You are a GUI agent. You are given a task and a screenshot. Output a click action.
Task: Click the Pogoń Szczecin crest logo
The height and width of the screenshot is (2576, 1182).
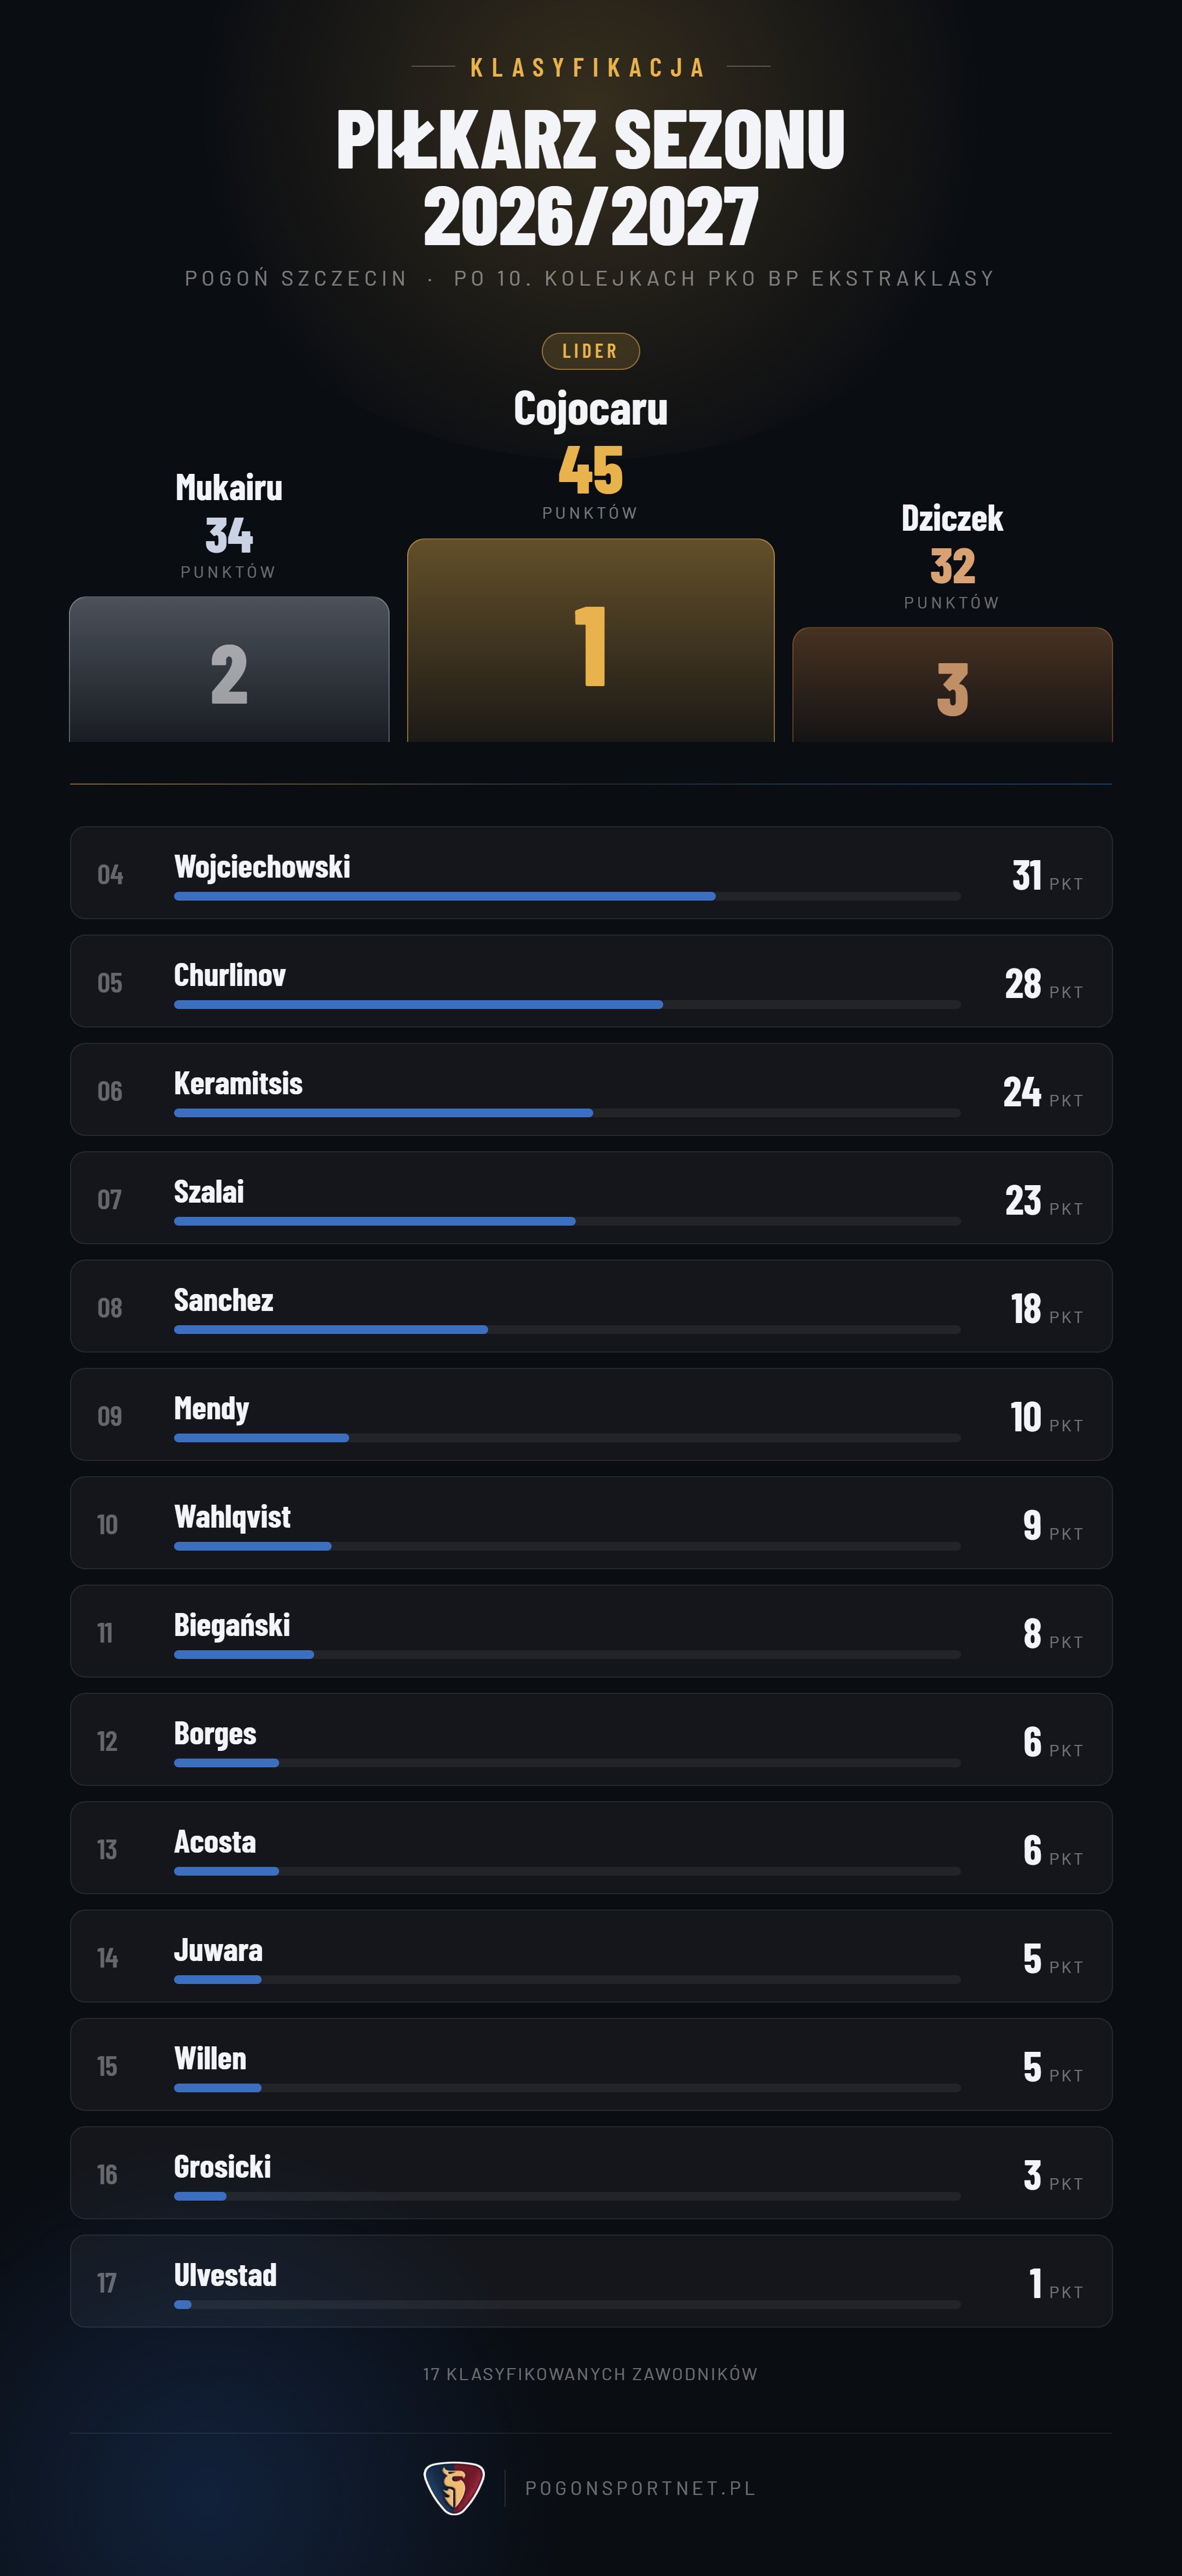[x=454, y=2487]
